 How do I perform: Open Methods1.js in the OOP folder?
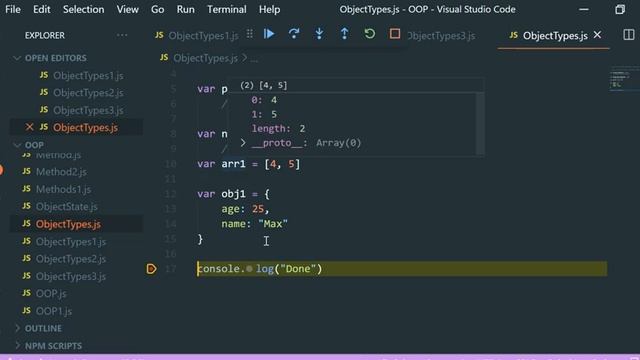63,189
